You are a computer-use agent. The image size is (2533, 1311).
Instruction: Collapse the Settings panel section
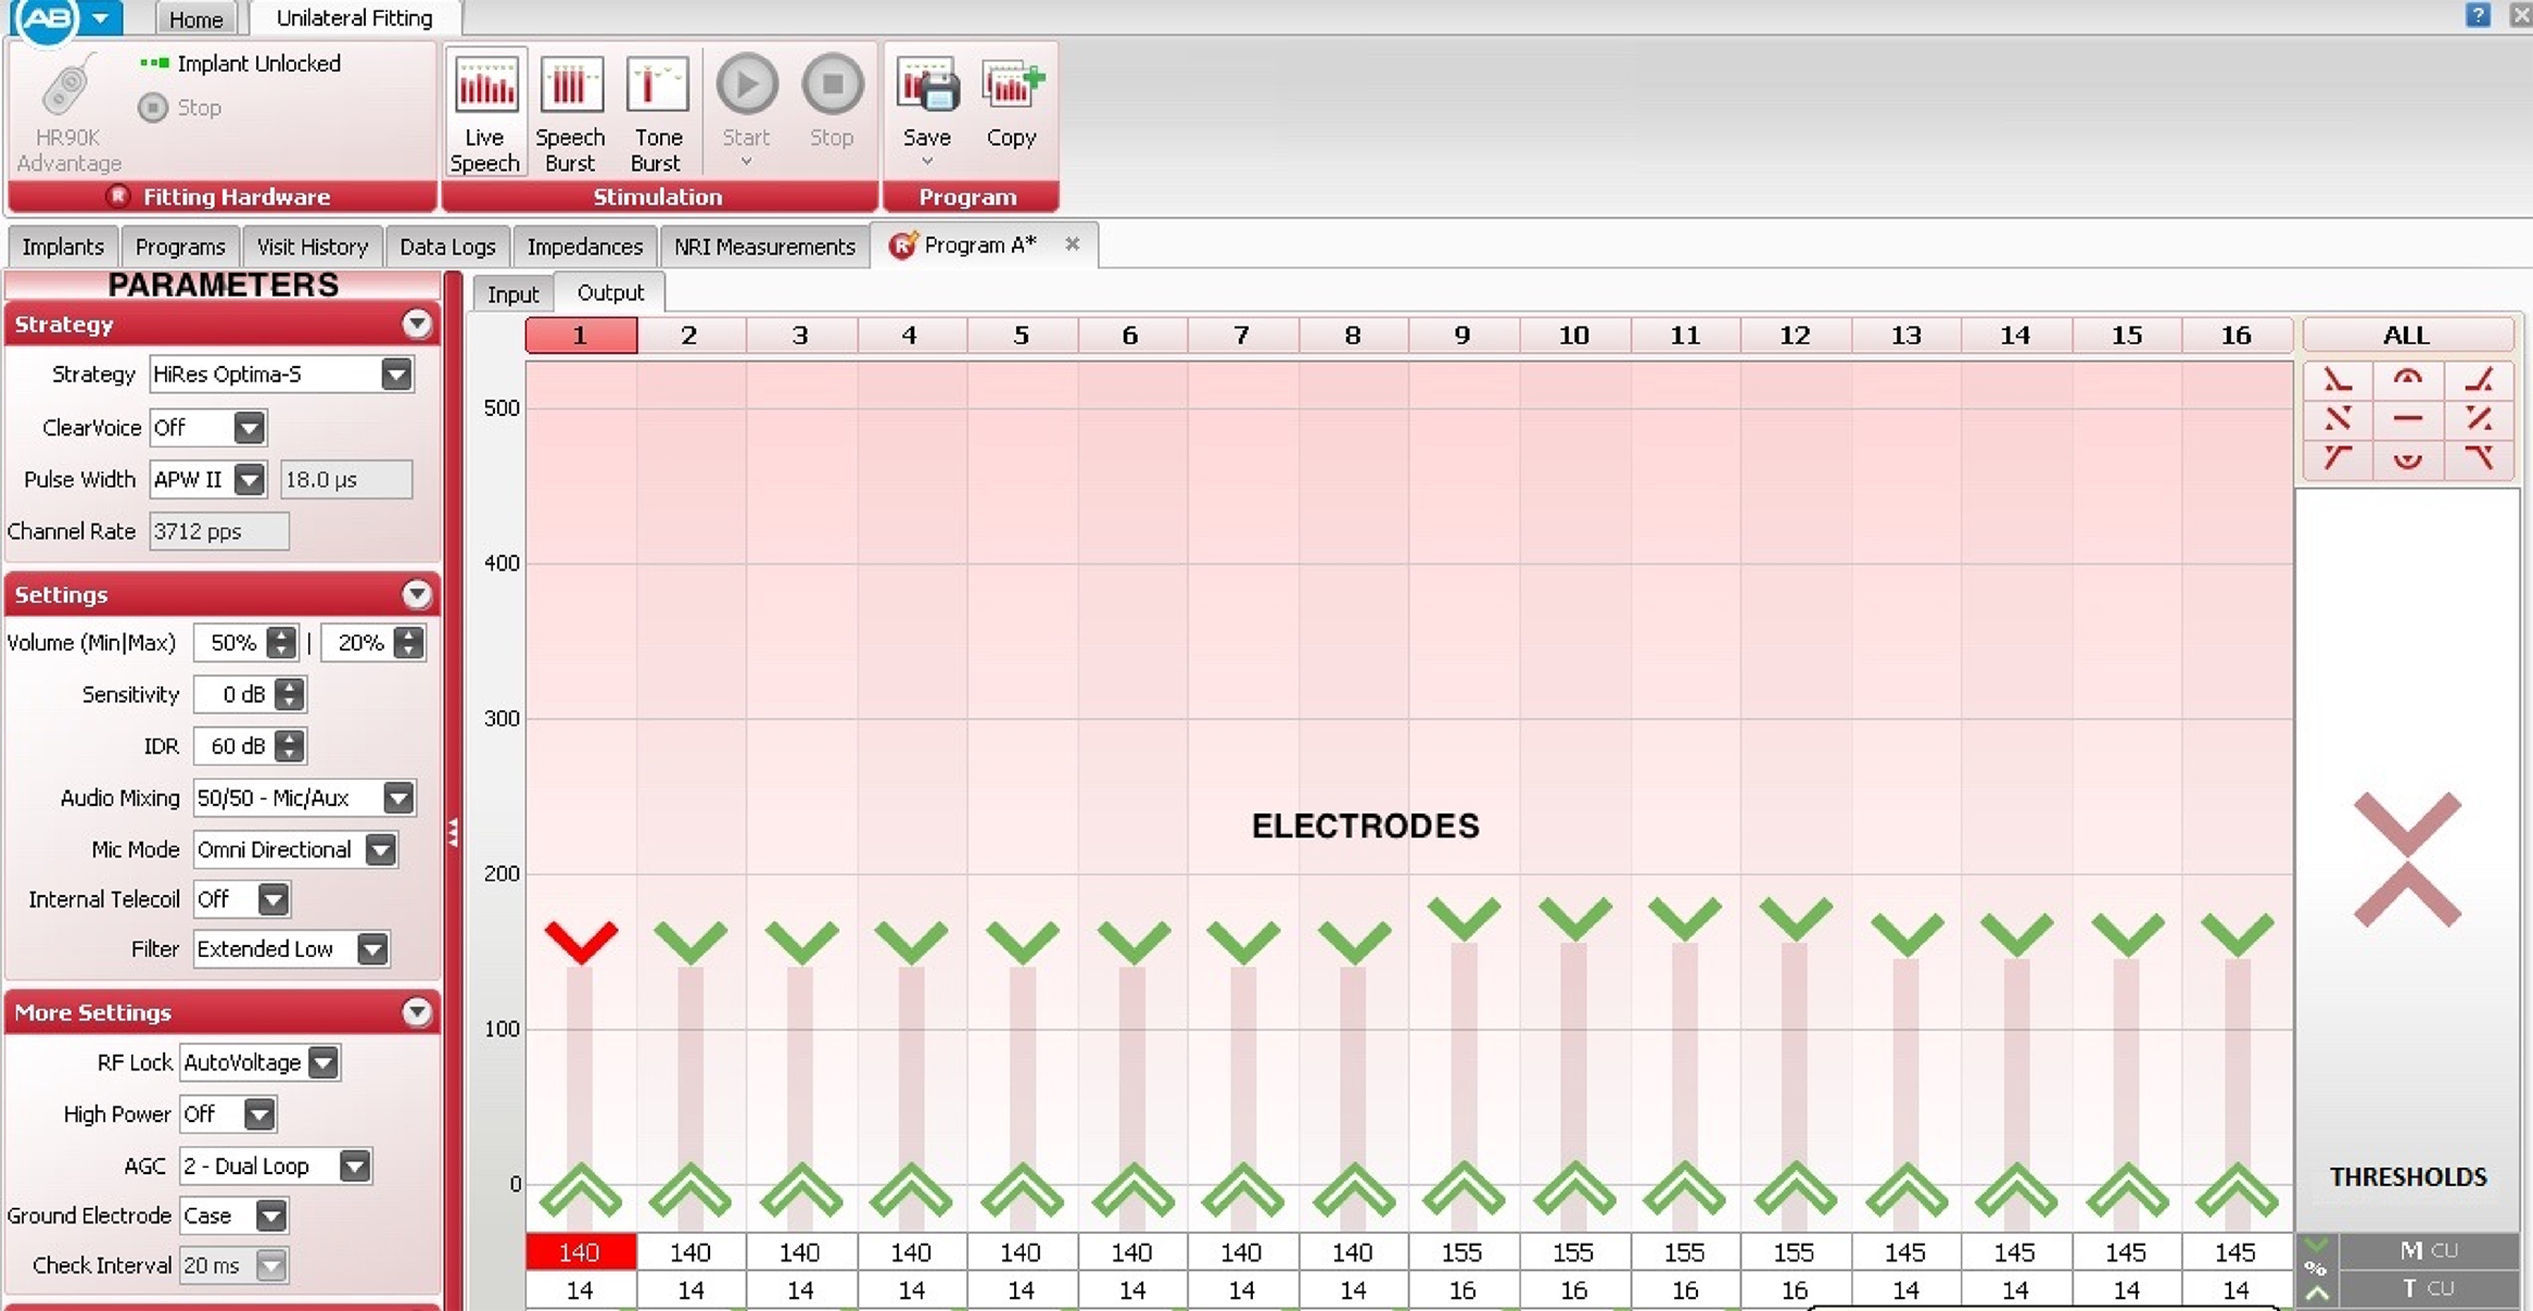tap(416, 595)
